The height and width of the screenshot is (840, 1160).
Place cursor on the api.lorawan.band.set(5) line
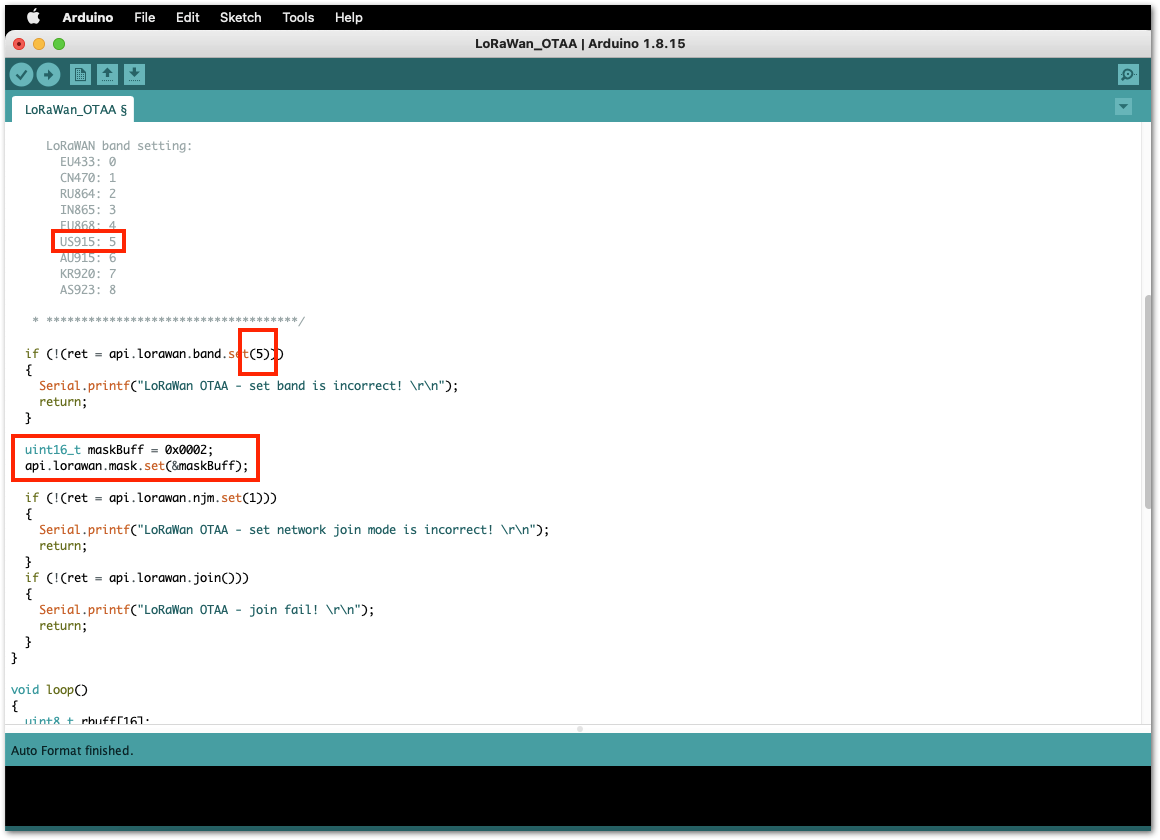point(154,354)
